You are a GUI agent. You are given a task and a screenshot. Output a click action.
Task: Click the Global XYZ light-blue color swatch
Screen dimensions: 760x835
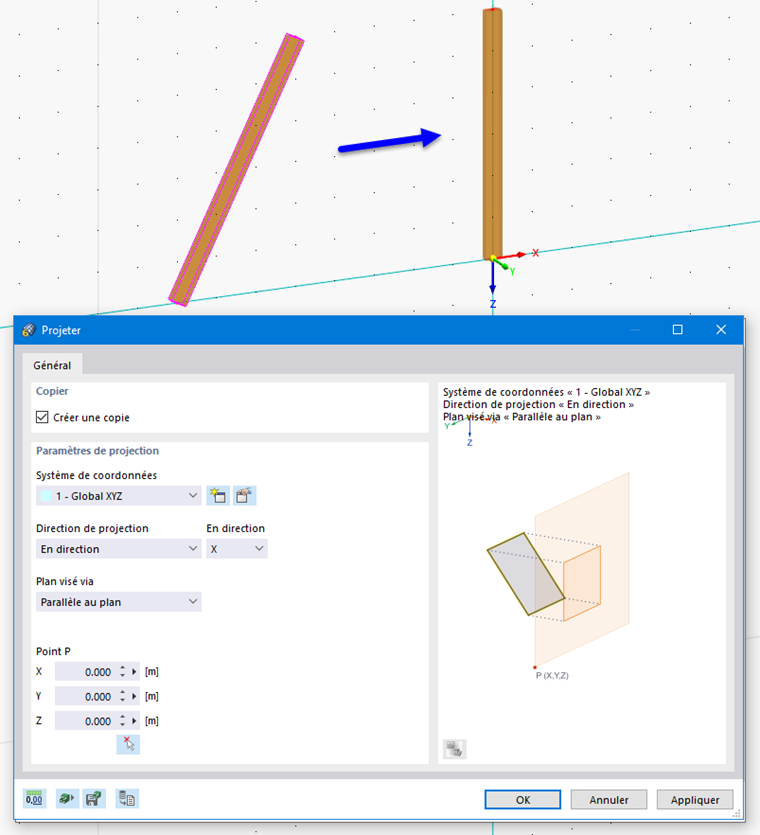click(46, 496)
